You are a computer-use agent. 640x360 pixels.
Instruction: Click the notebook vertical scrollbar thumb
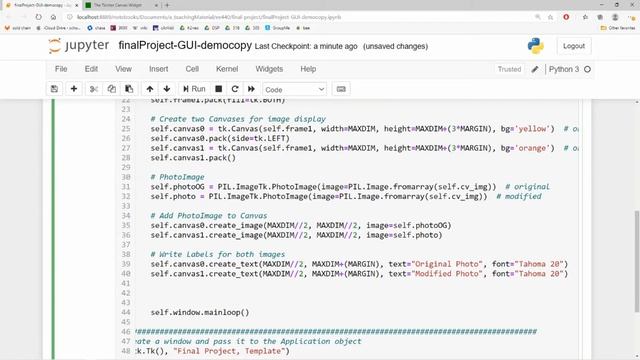tap(637, 261)
